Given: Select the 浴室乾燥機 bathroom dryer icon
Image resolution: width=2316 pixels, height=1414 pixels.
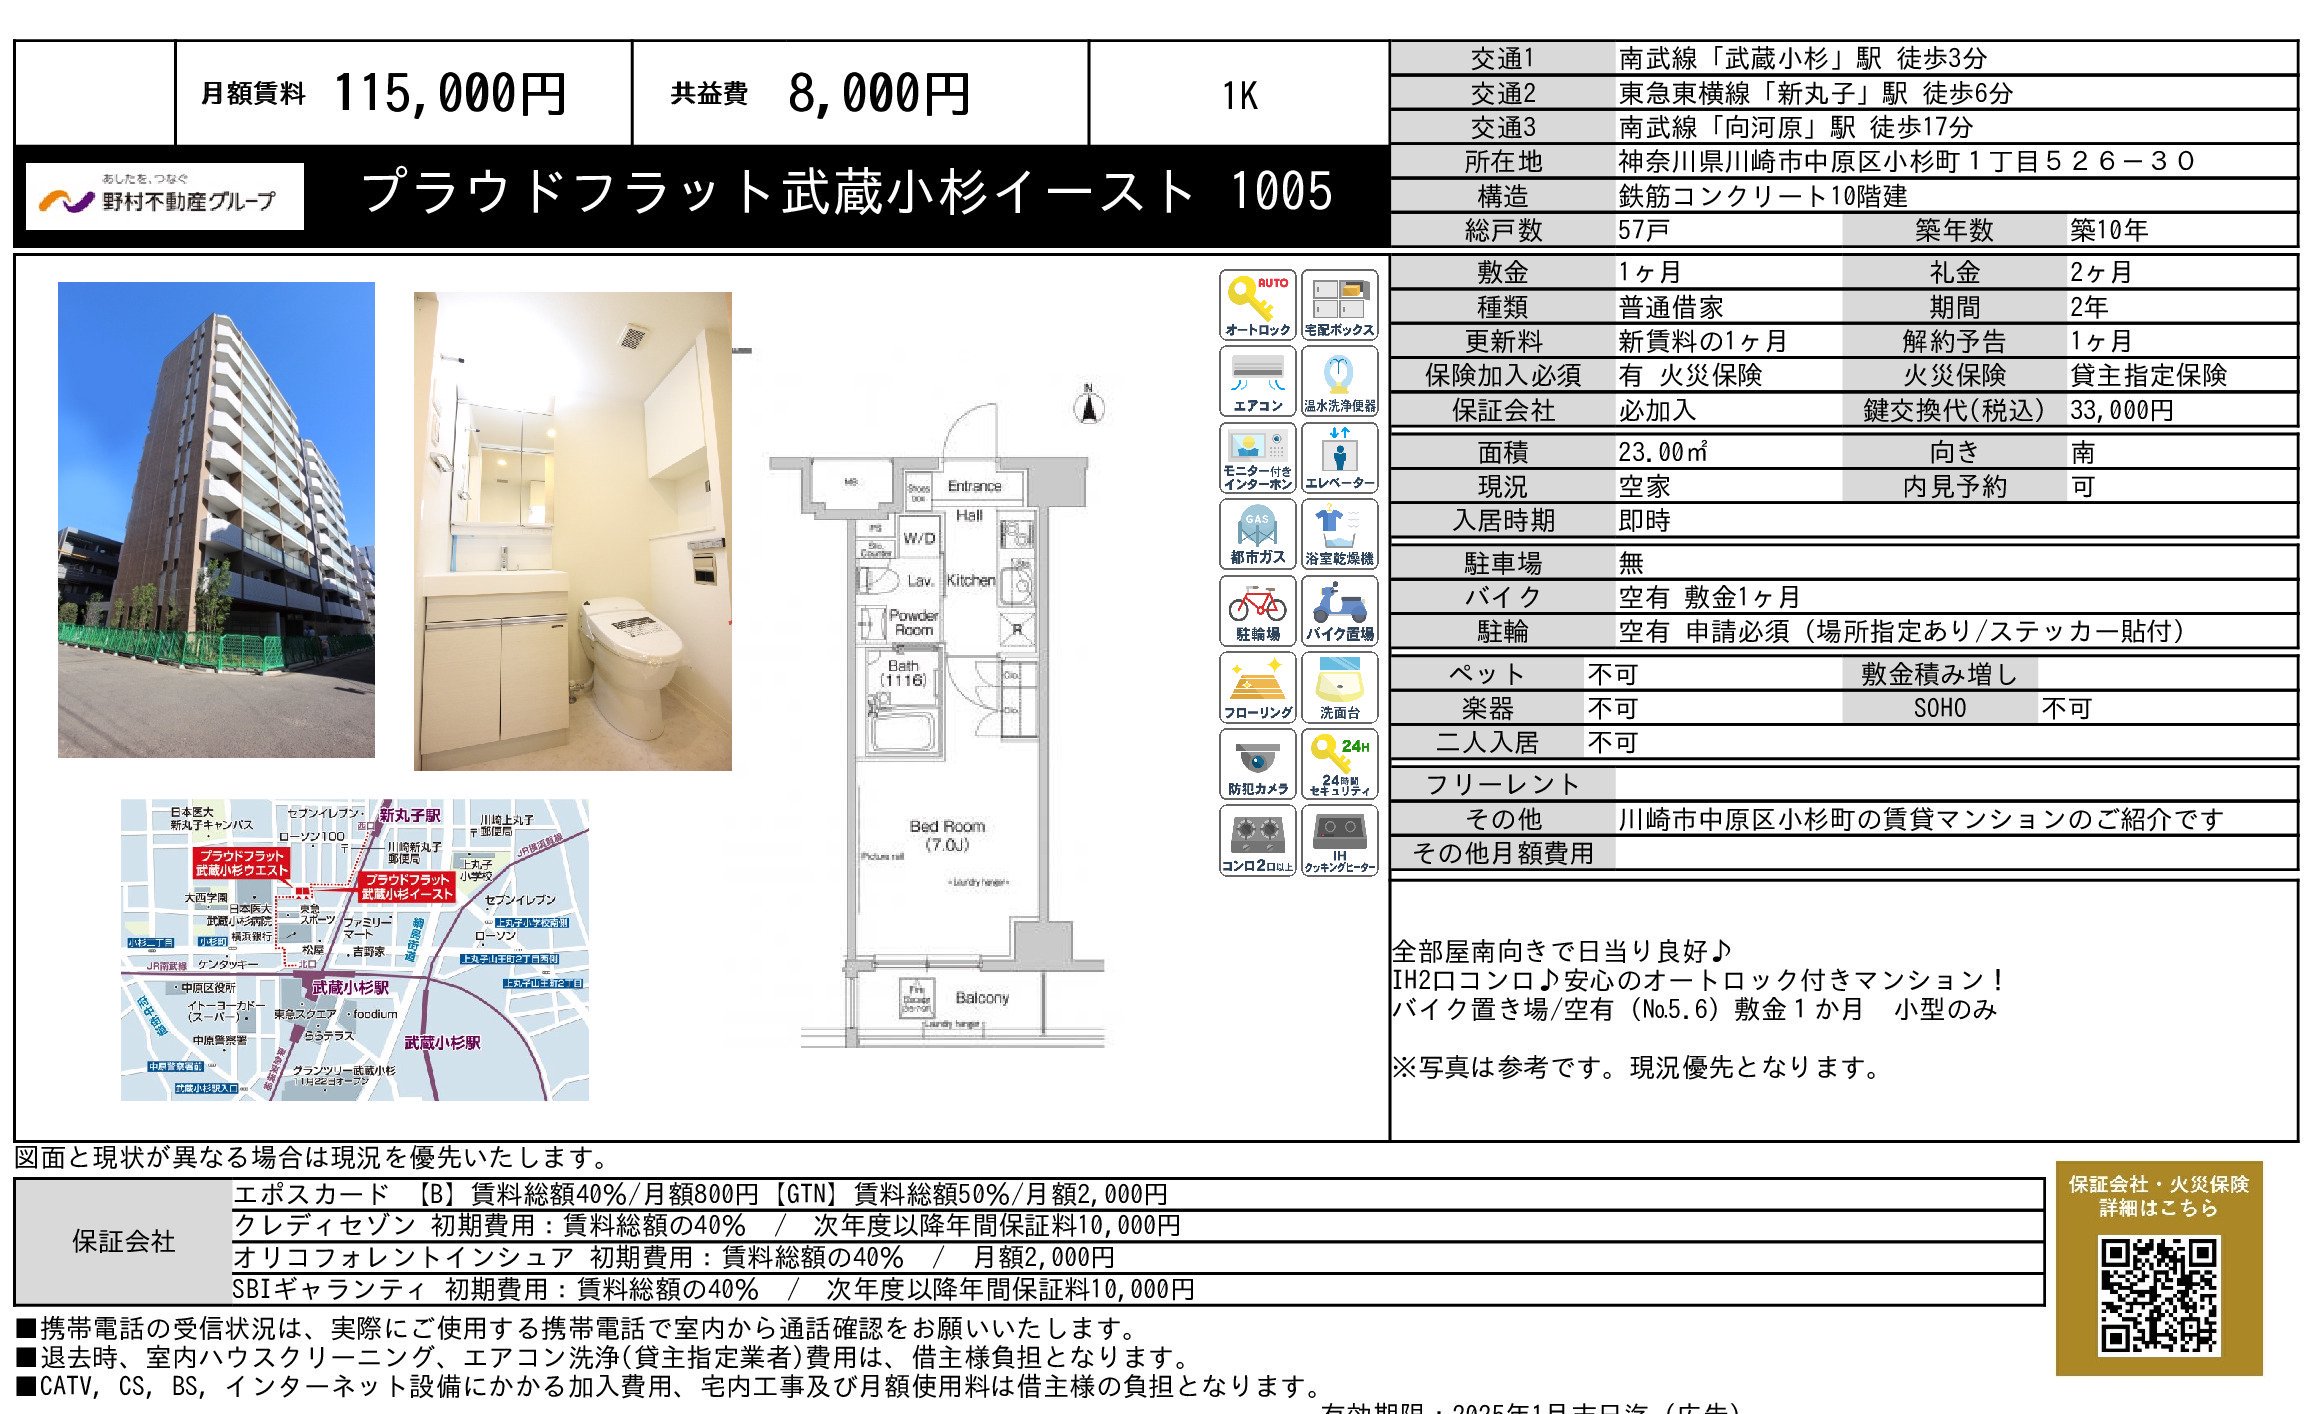Looking at the screenshot, I should point(1340,534).
